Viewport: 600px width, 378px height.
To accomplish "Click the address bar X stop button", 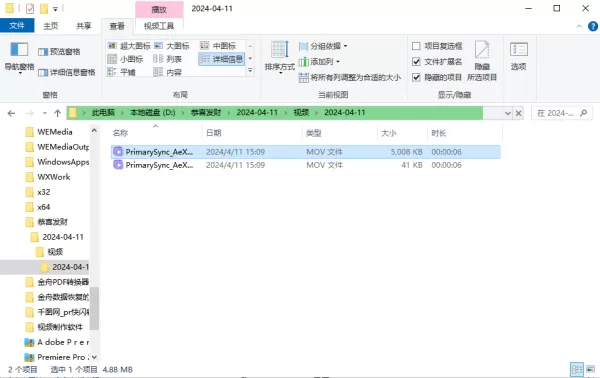I will click(x=518, y=113).
